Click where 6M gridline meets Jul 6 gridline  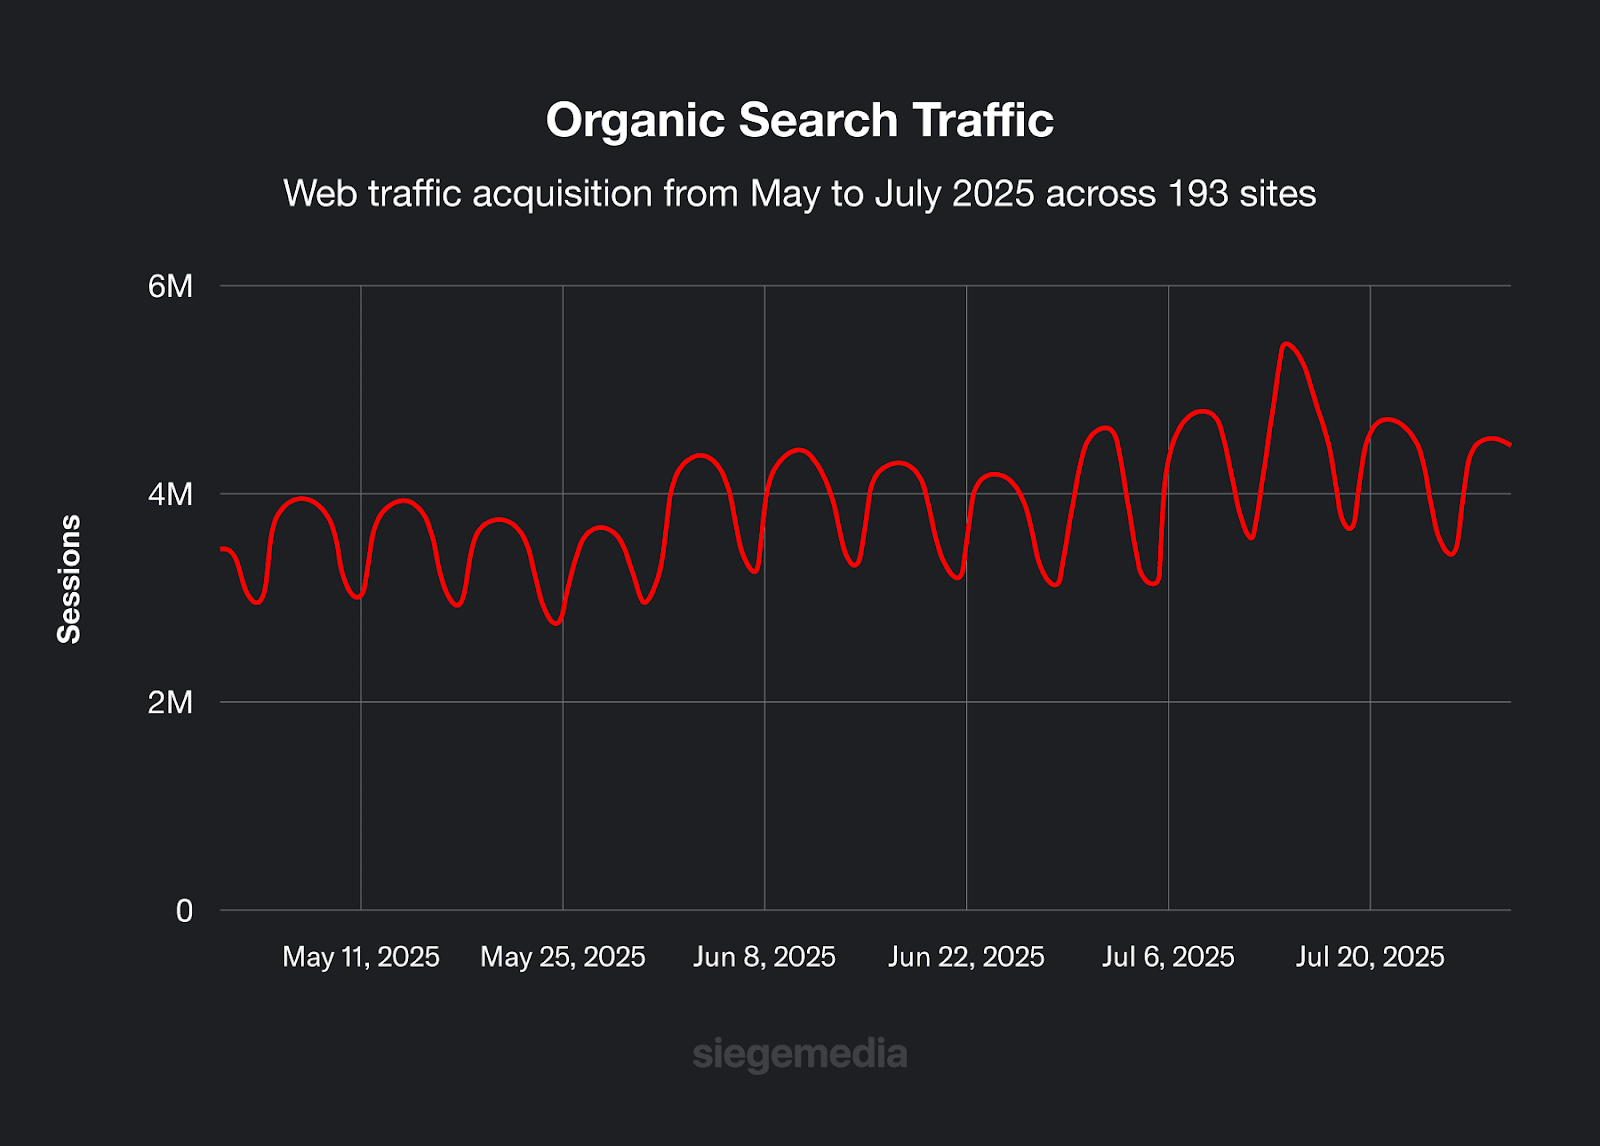pos(1168,286)
